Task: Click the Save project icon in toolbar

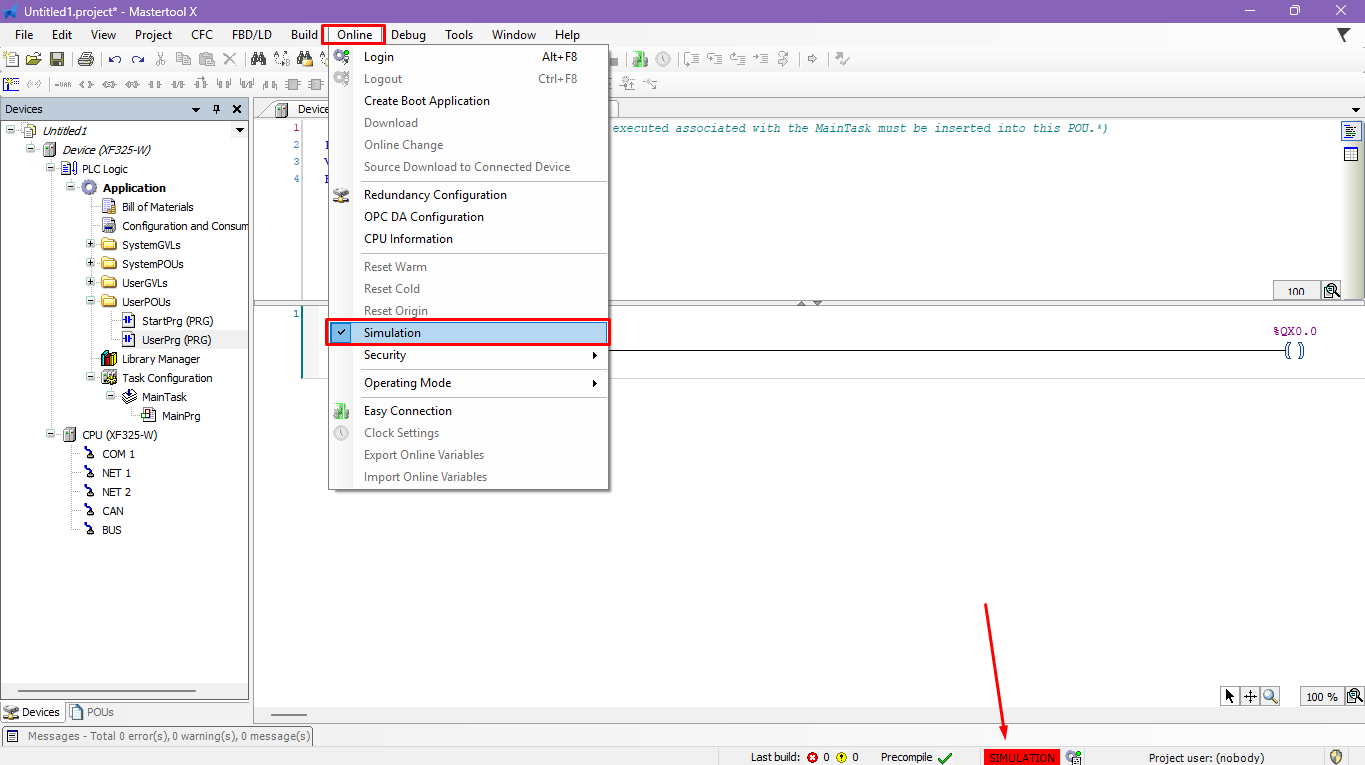Action: (x=57, y=60)
